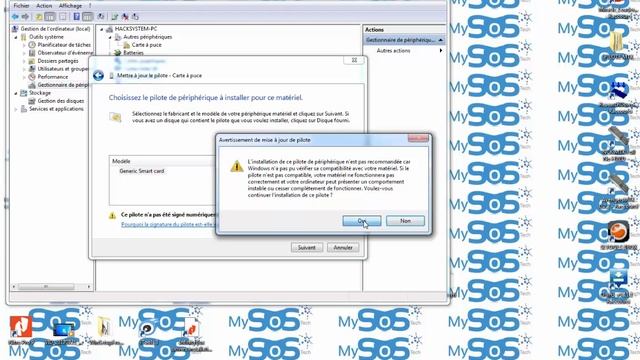Image resolution: width=640 pixels, height=360 pixels.
Task: Open the Fichier menu
Action: (21, 6)
